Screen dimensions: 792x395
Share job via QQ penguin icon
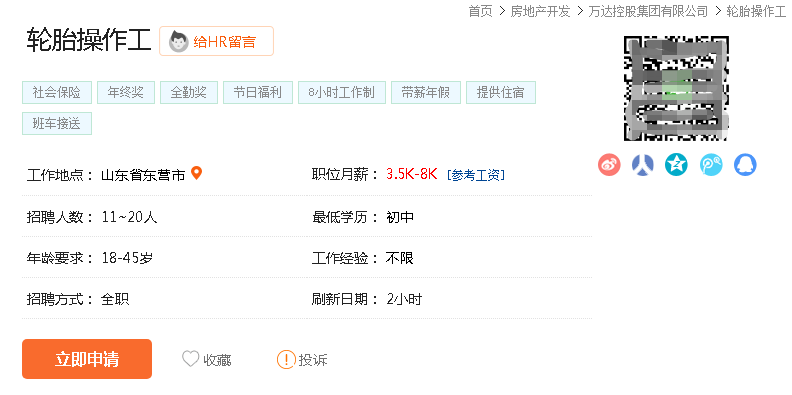tap(745, 165)
